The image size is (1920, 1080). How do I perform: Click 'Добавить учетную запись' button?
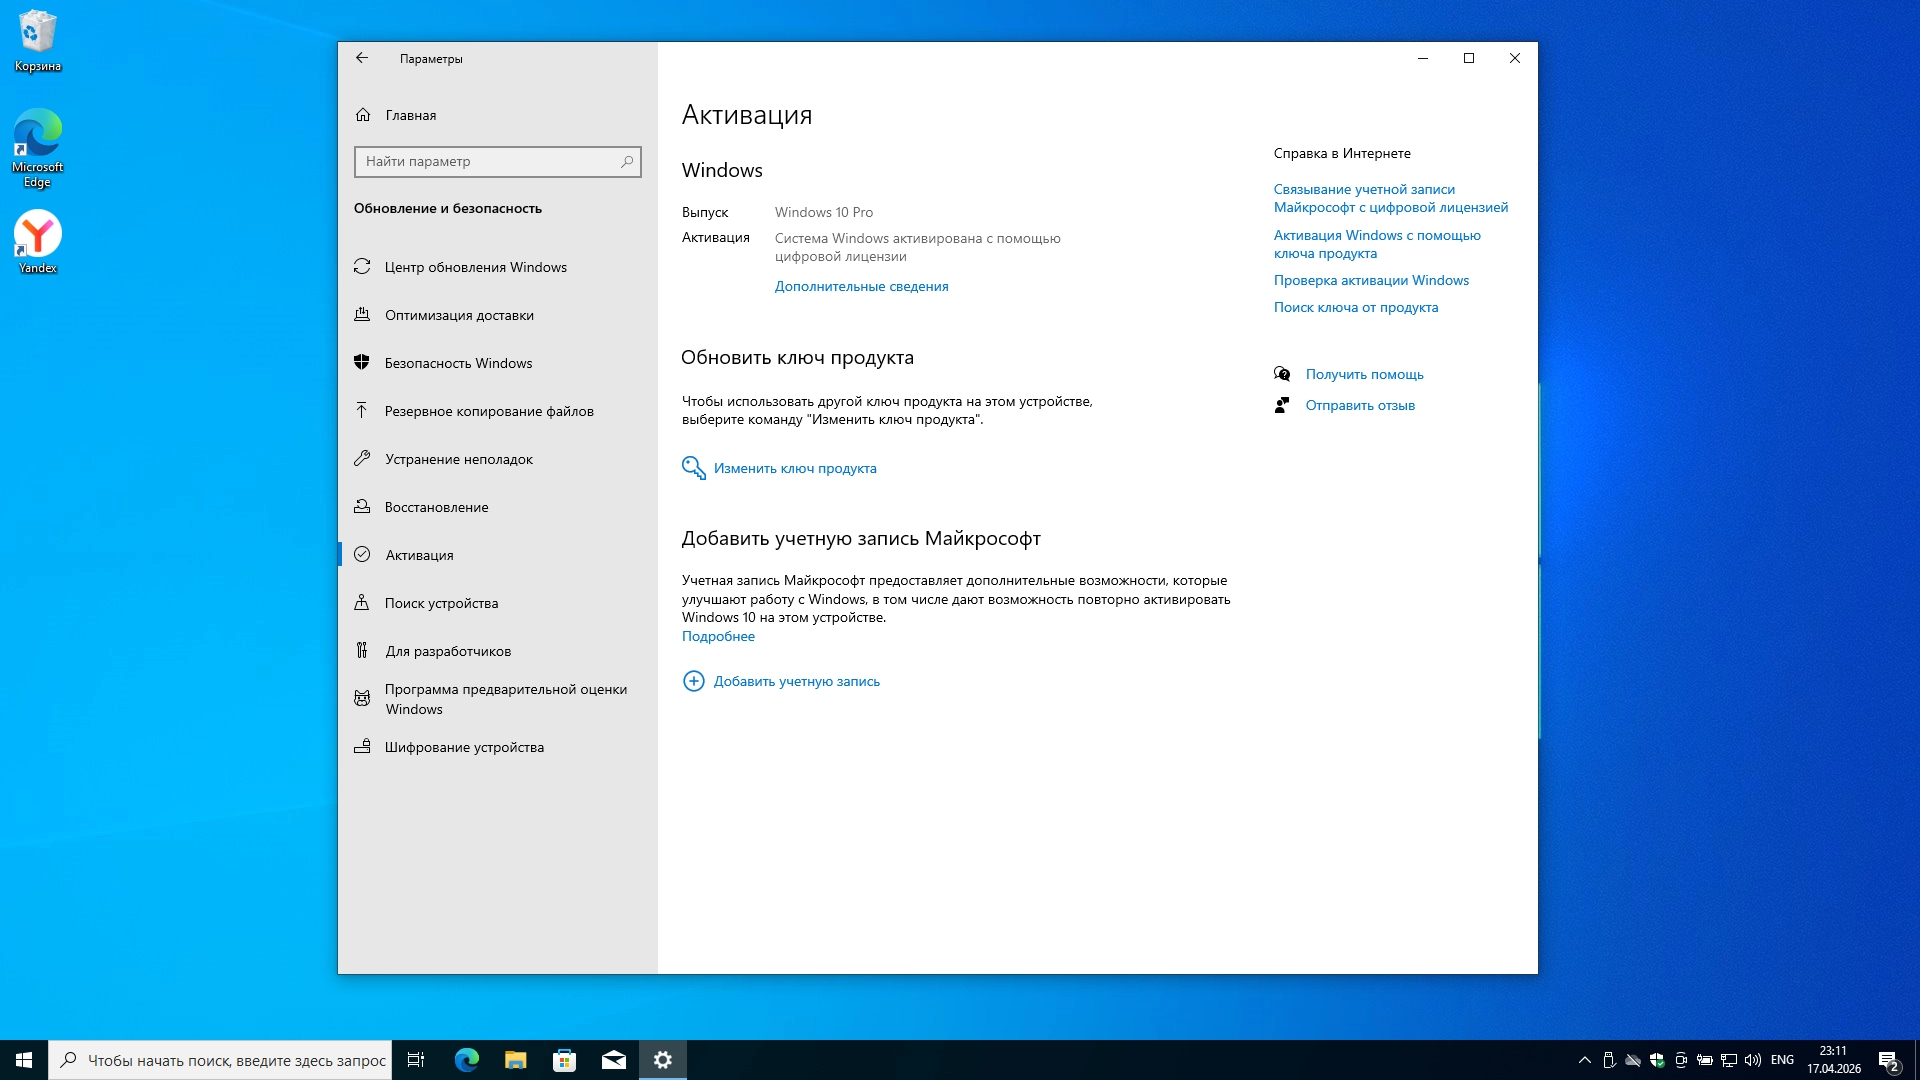click(x=796, y=681)
